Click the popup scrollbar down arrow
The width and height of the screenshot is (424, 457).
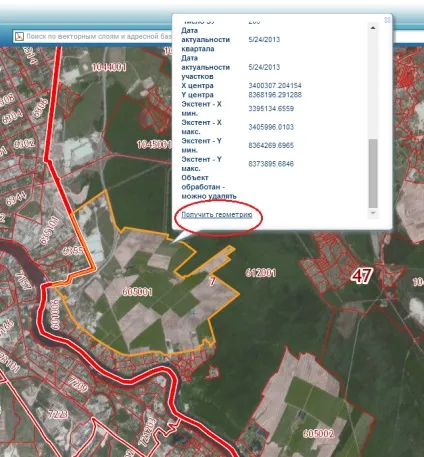pyautogui.click(x=373, y=213)
